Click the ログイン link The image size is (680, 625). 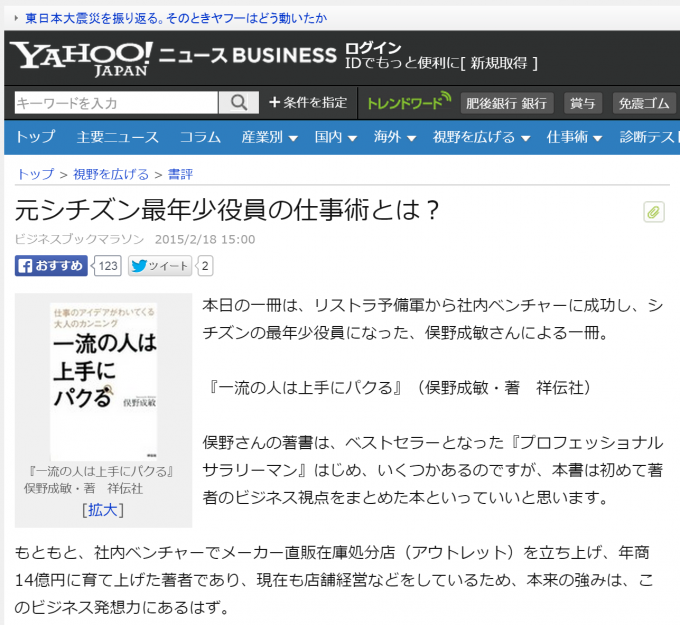click(x=373, y=48)
